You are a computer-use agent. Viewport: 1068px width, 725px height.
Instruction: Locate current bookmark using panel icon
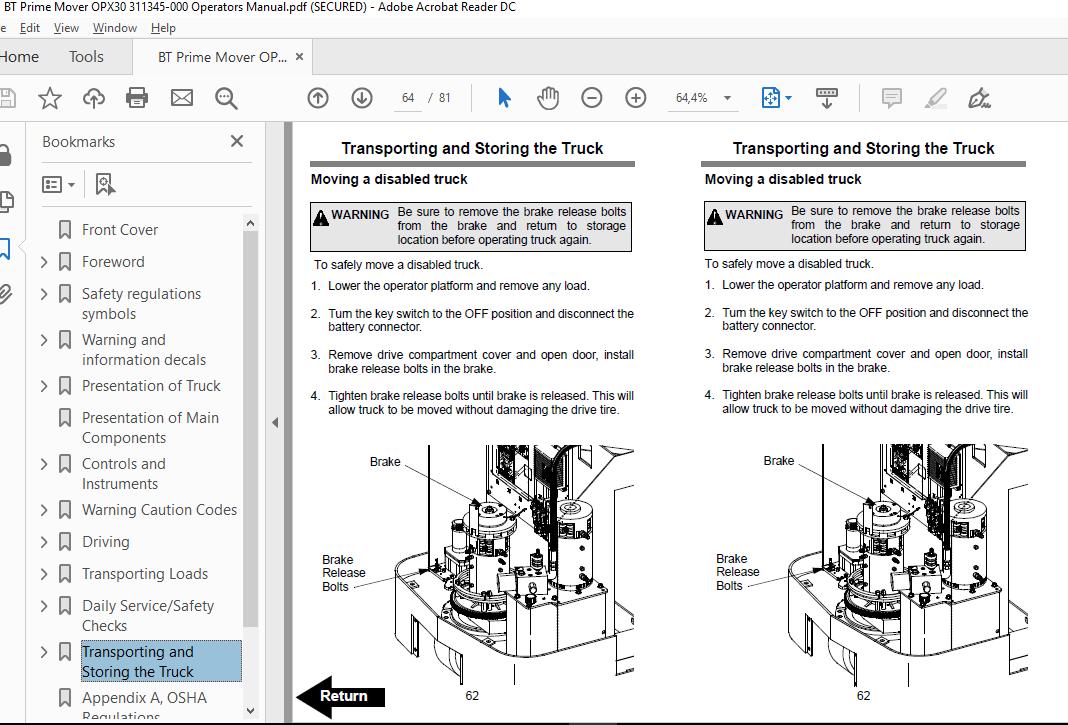104,184
